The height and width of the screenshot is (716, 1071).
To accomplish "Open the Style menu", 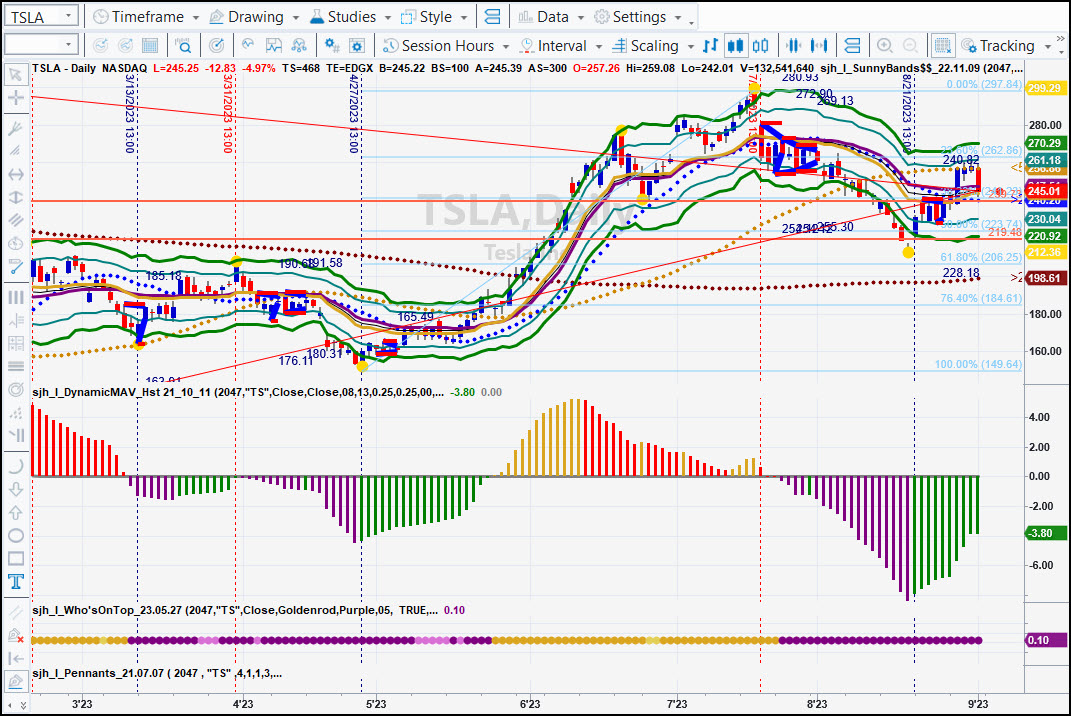I will click(434, 16).
